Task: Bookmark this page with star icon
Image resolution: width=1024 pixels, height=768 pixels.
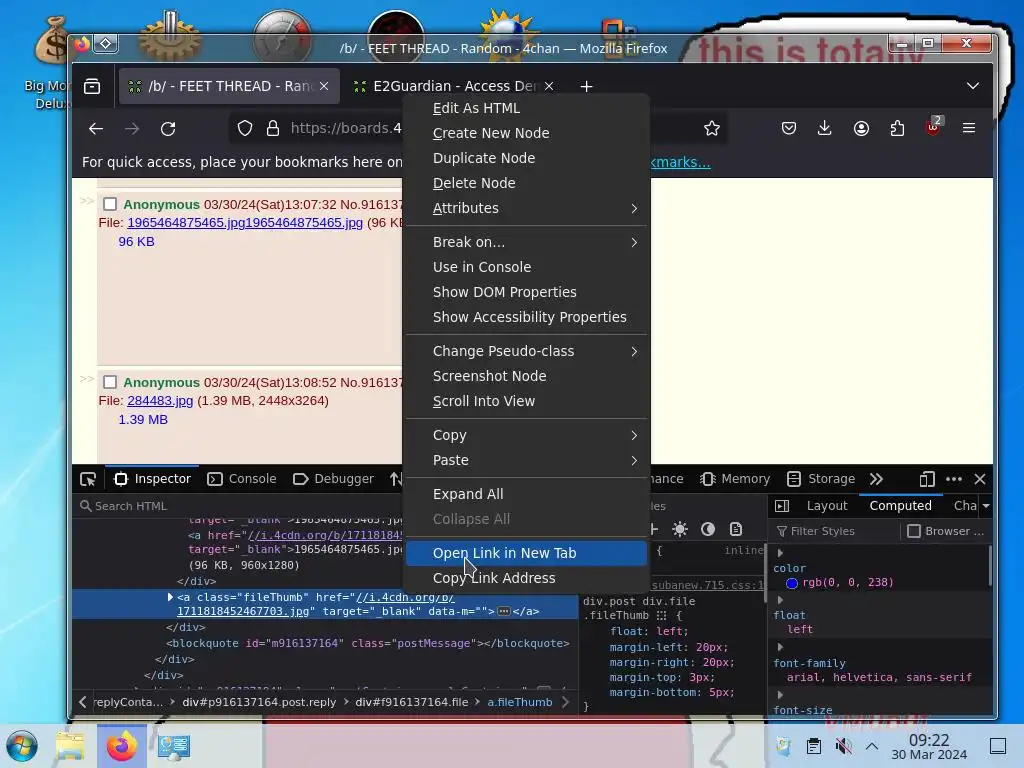Action: (712, 129)
